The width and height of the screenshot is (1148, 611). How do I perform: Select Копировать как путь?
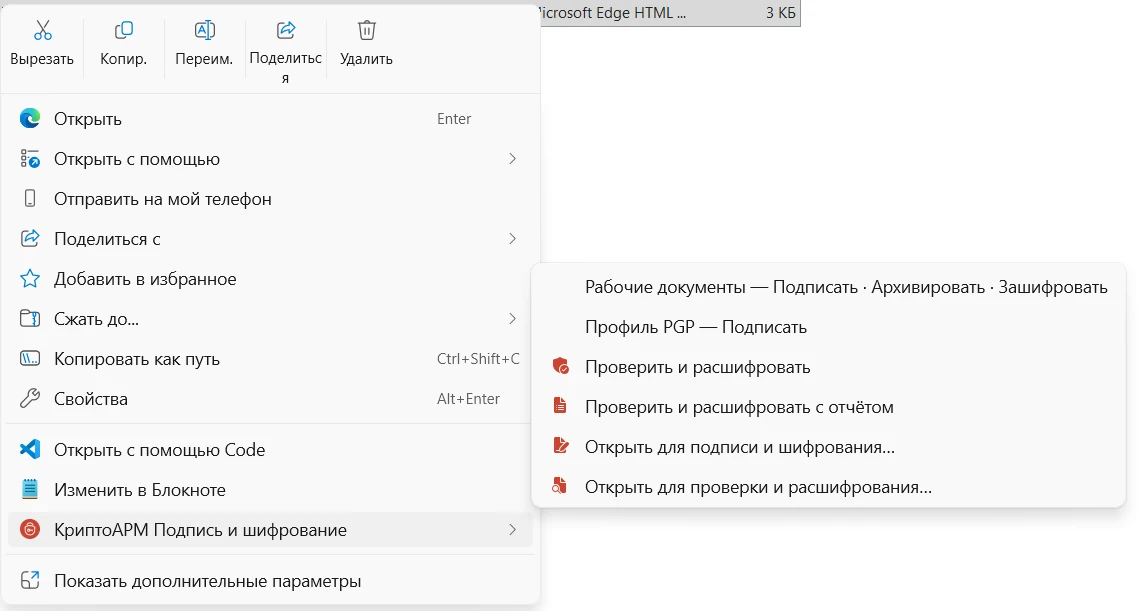270,359
